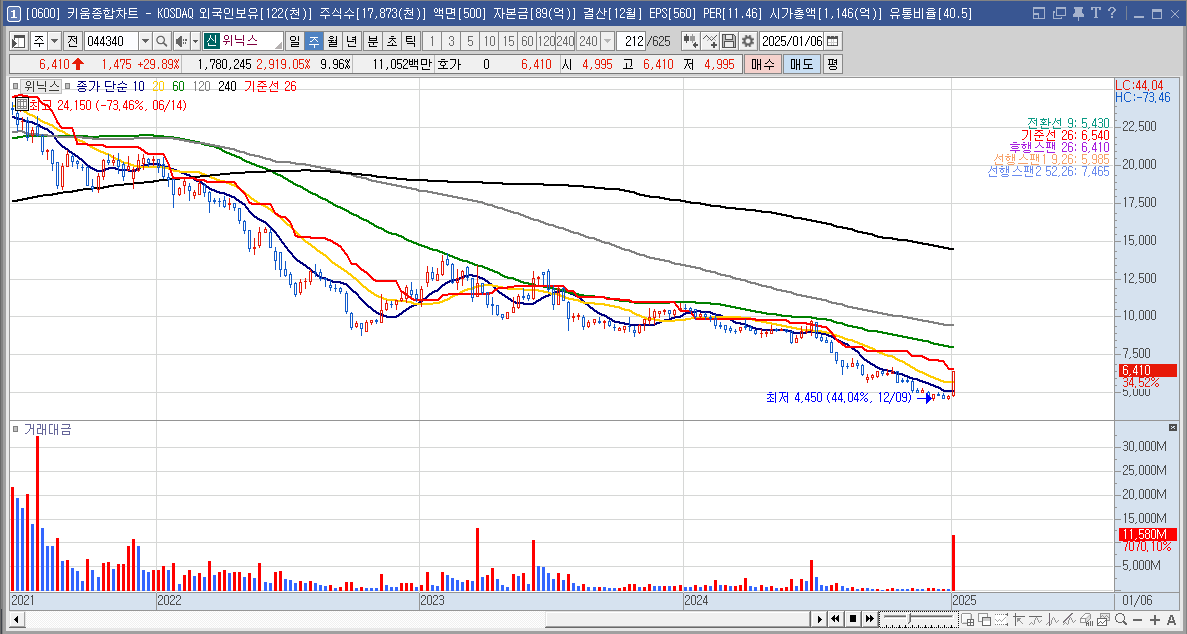Click the stop playback button
The height and width of the screenshot is (634, 1187).
click(852, 620)
